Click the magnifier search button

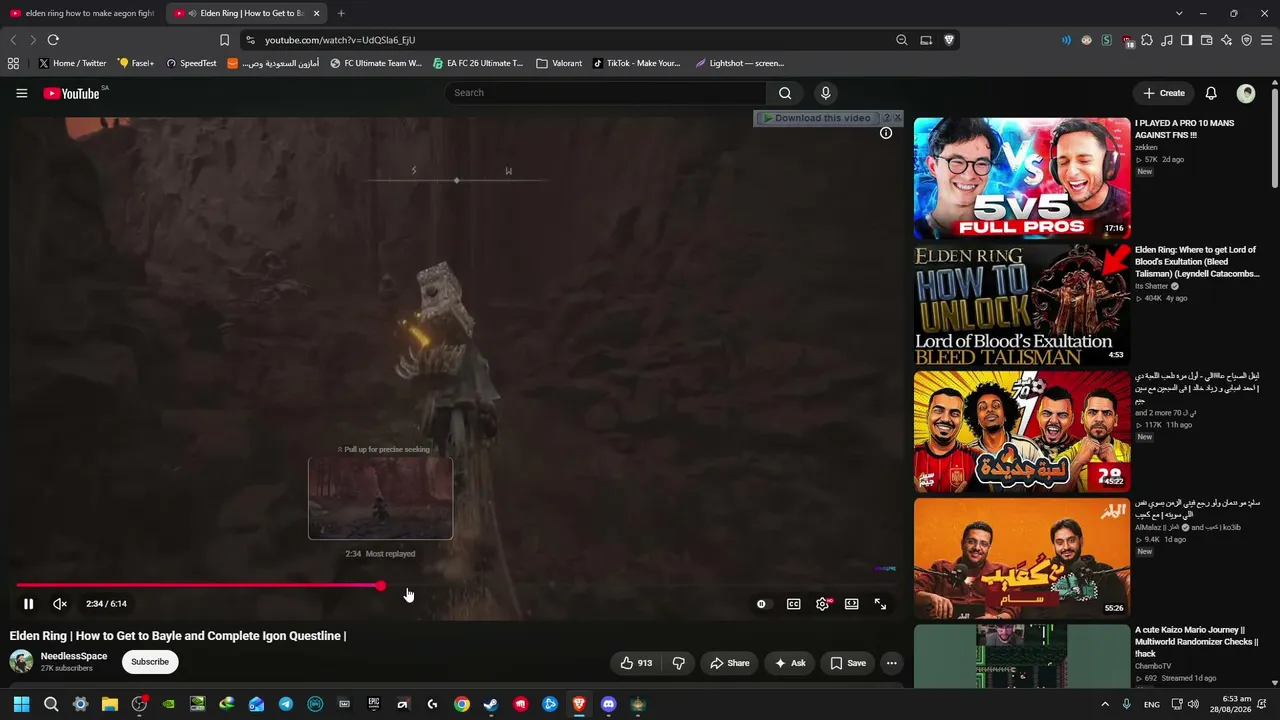(785, 93)
